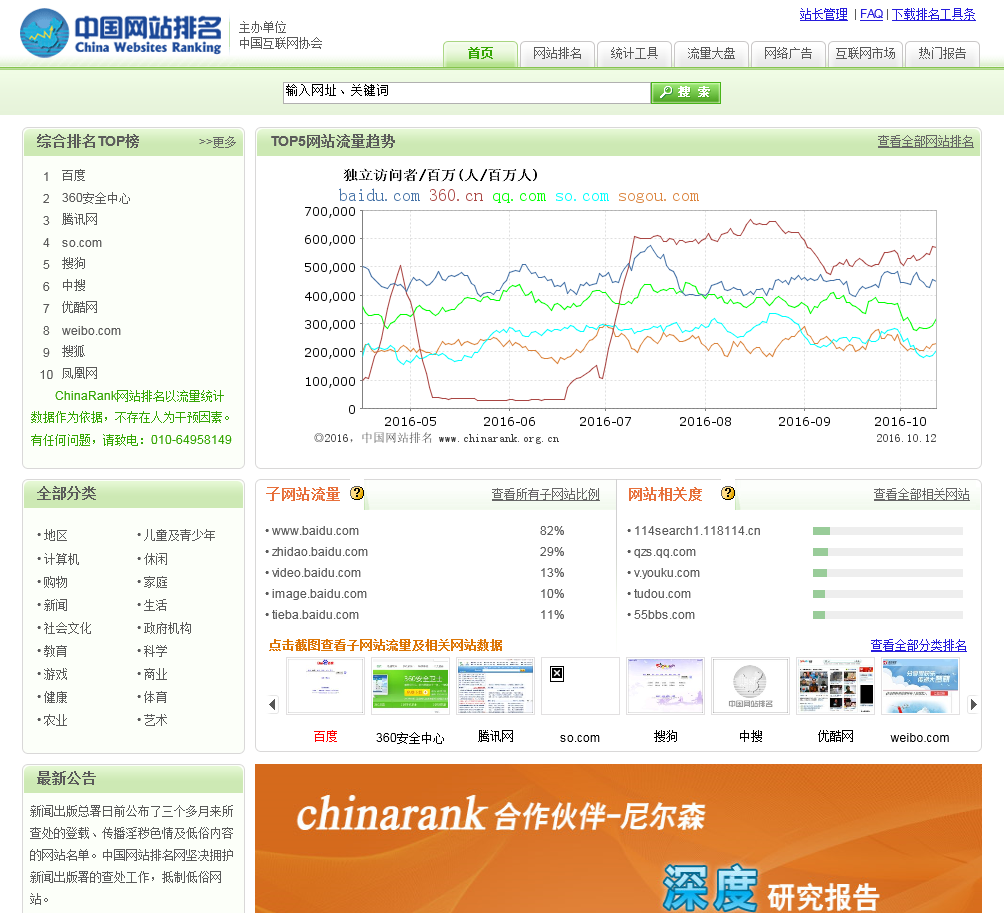
Task: Open the 儿童及青少年 category
Action: pyautogui.click(x=179, y=535)
